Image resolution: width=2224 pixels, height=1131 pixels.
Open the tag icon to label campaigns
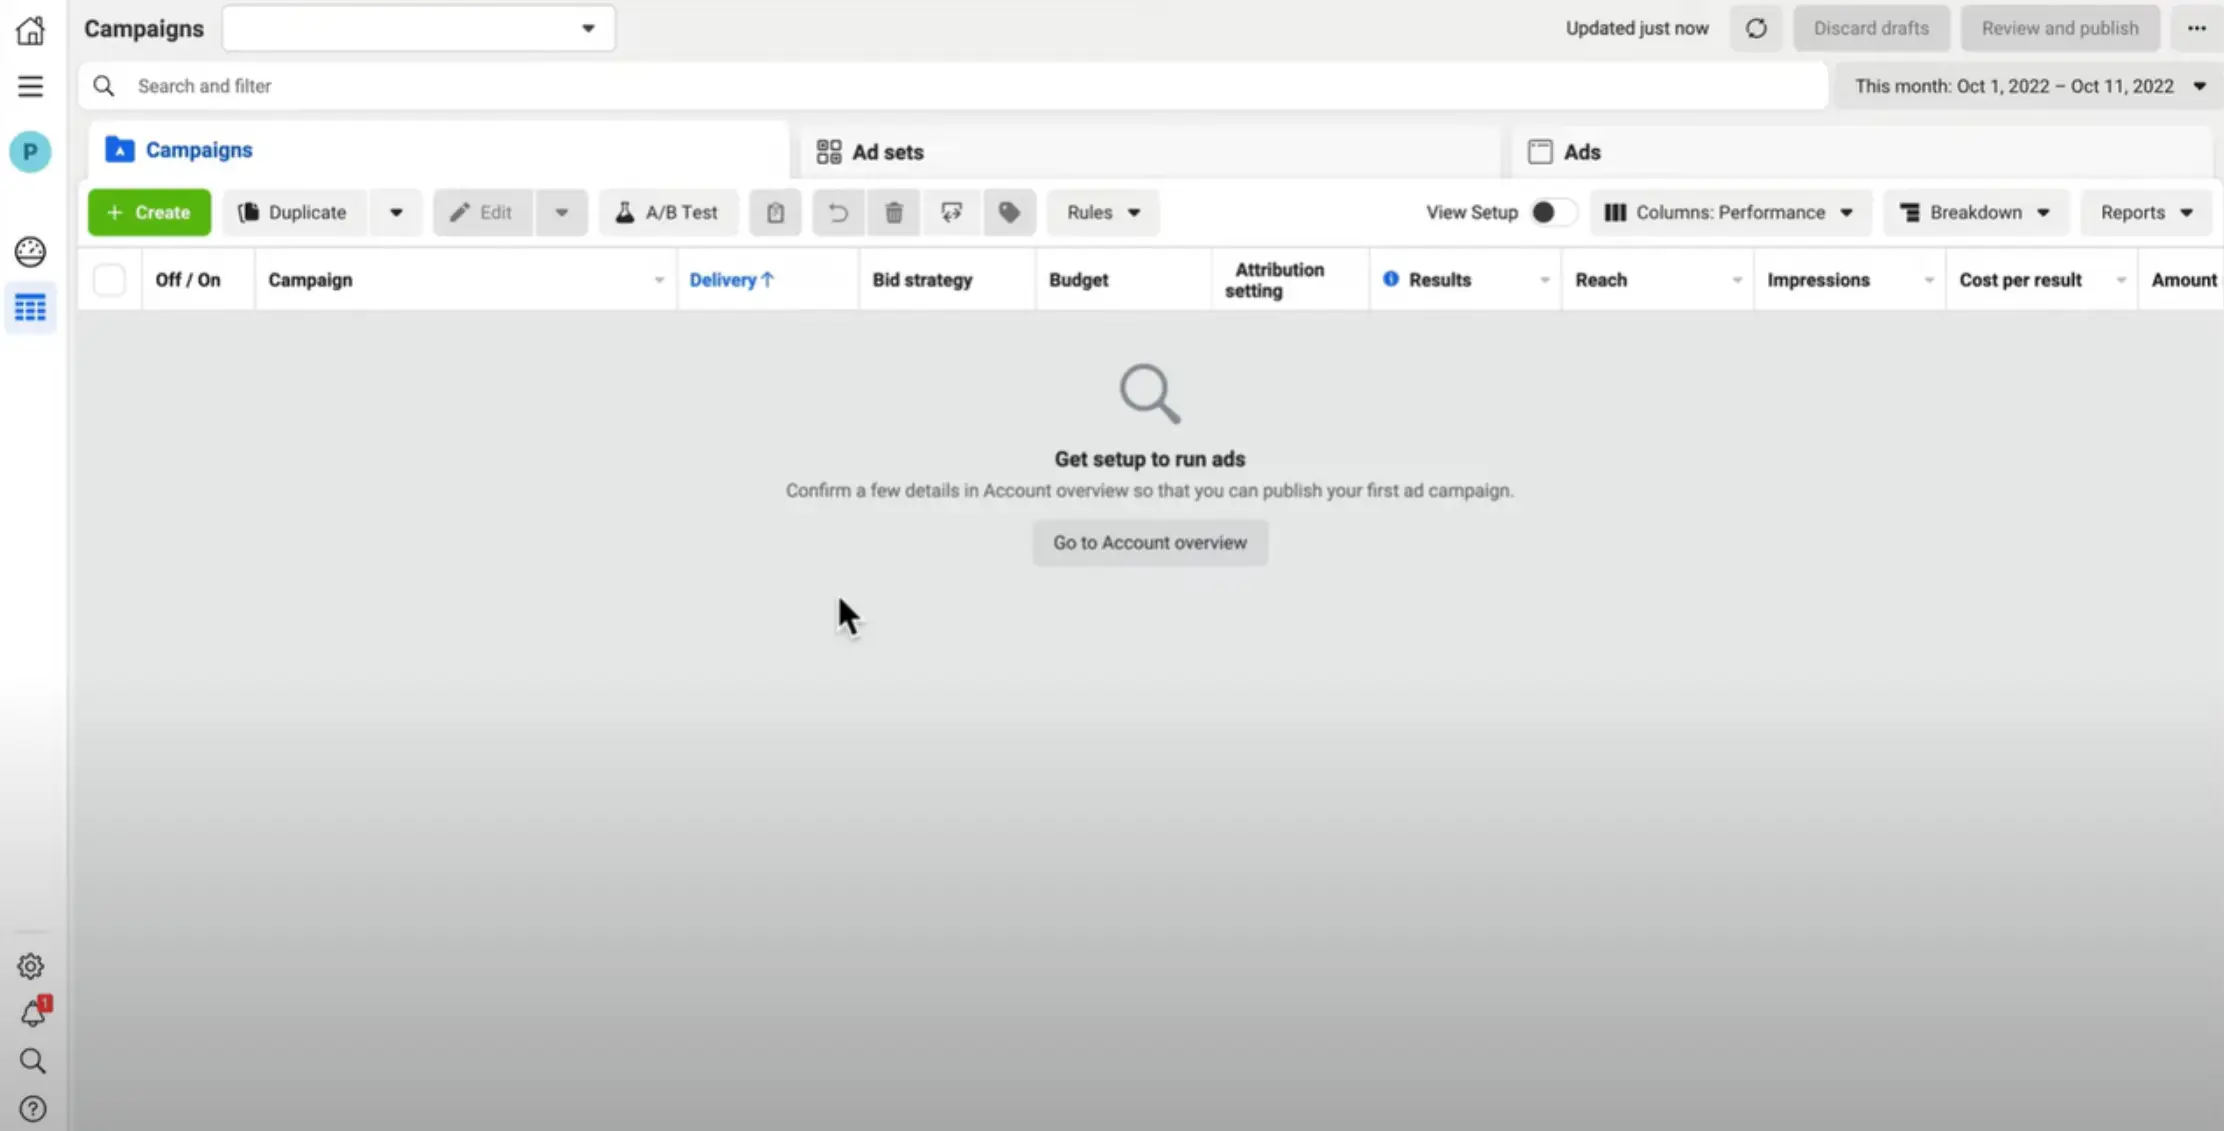(1008, 212)
